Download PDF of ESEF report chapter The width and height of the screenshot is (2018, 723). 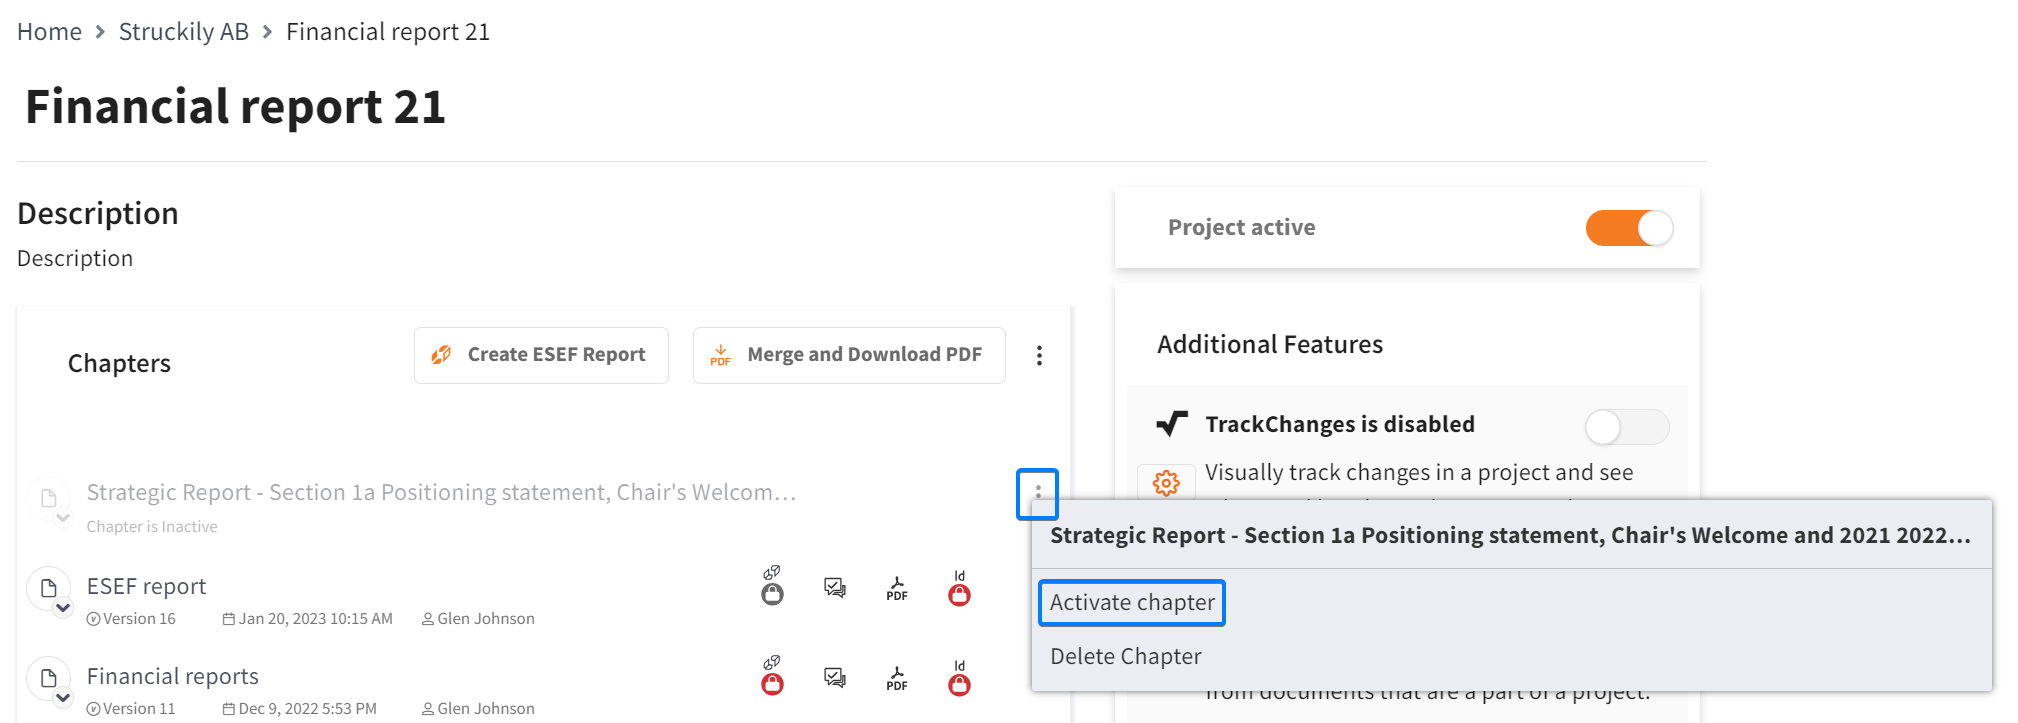897,588
